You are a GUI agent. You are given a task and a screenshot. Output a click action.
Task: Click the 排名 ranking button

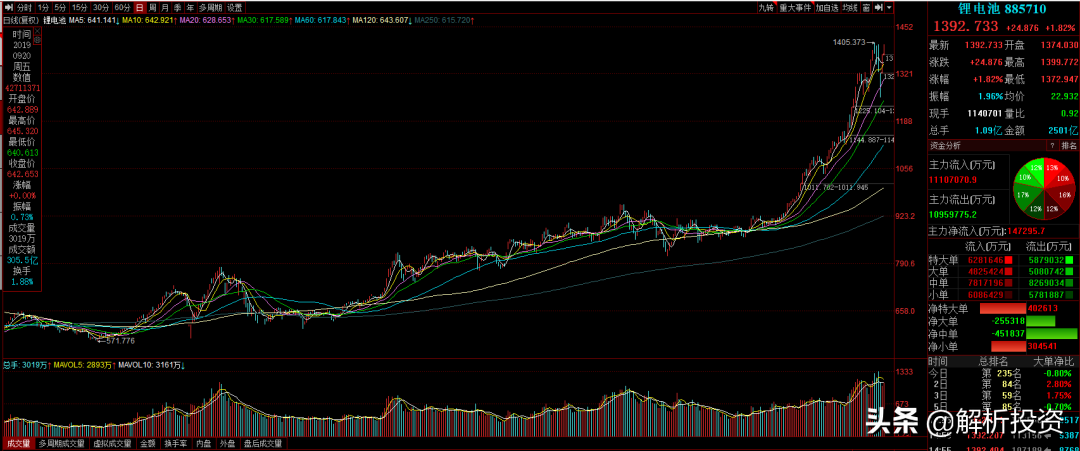pos(1067,146)
